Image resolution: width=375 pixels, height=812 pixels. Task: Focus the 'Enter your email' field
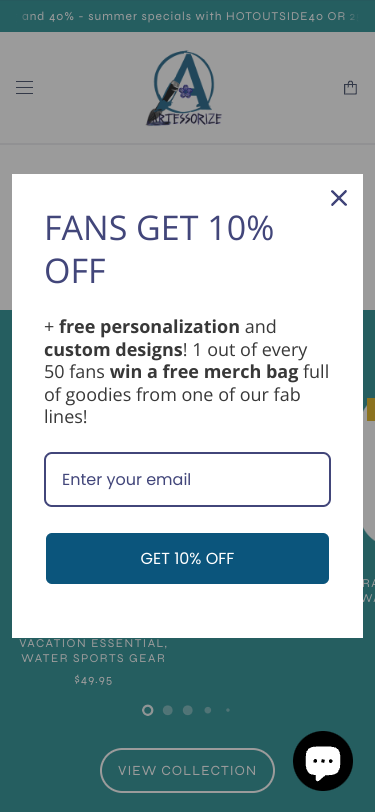pos(188,480)
